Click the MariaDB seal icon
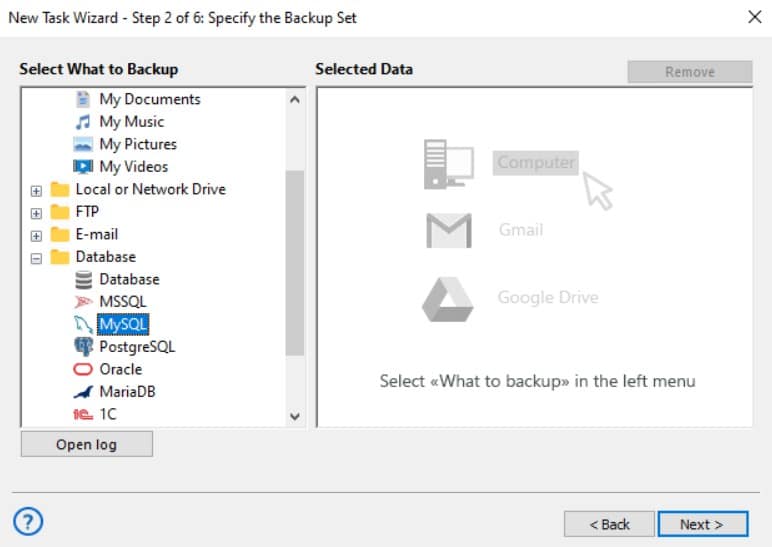This screenshot has width=772, height=547. point(83,392)
